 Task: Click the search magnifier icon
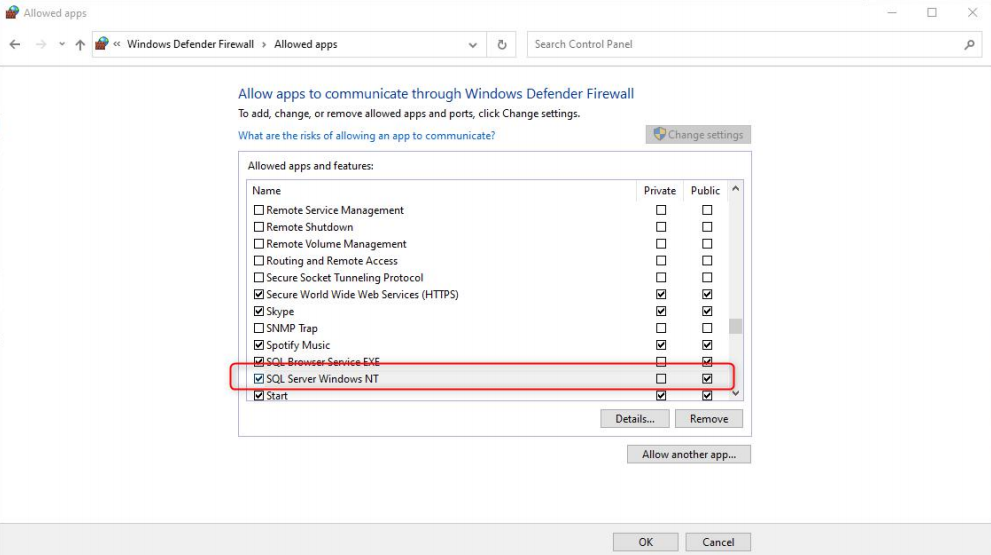pyautogui.click(x=969, y=45)
